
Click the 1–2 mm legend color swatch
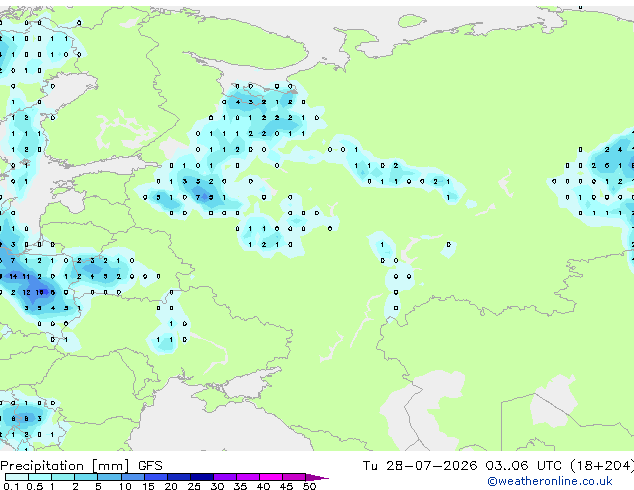point(63,477)
